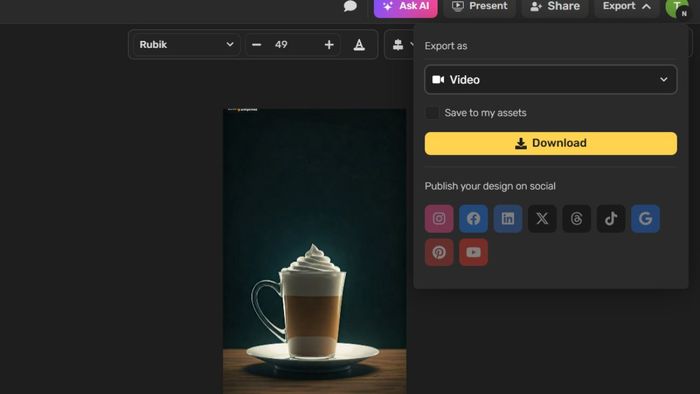Publish design to TikTok
The image size is (700, 394).
(x=611, y=219)
